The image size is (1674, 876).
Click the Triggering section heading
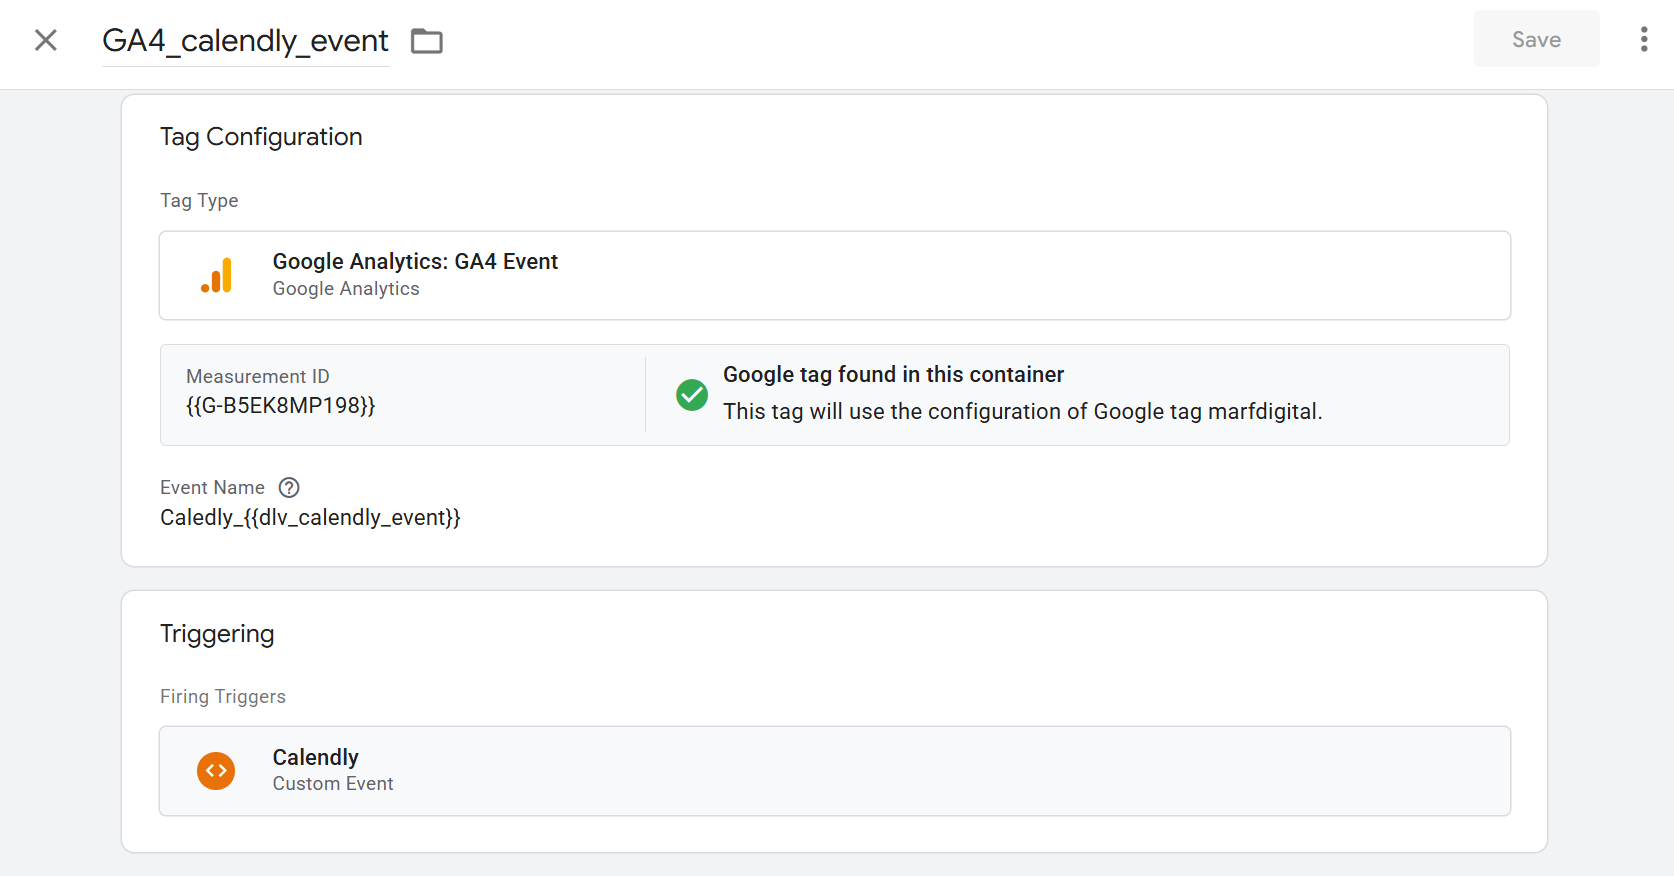tap(217, 634)
